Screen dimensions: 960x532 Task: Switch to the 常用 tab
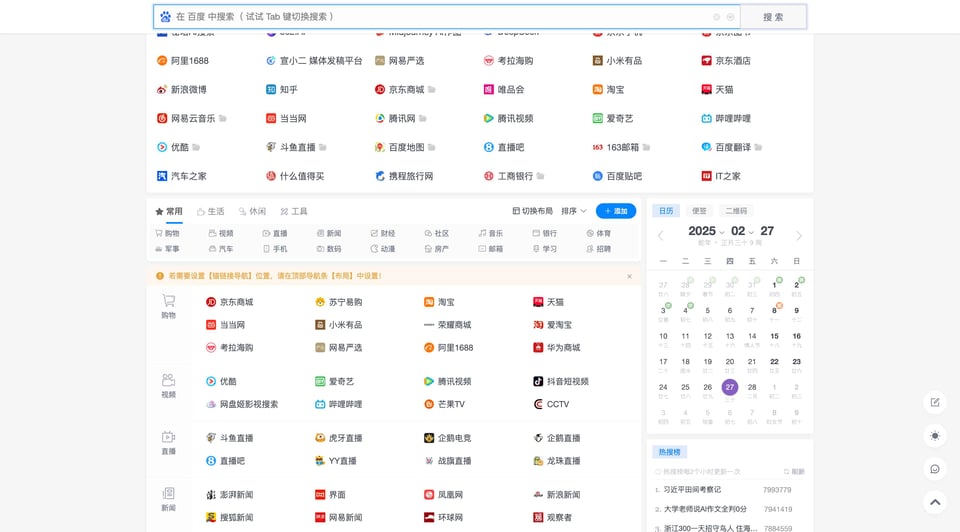tap(169, 211)
